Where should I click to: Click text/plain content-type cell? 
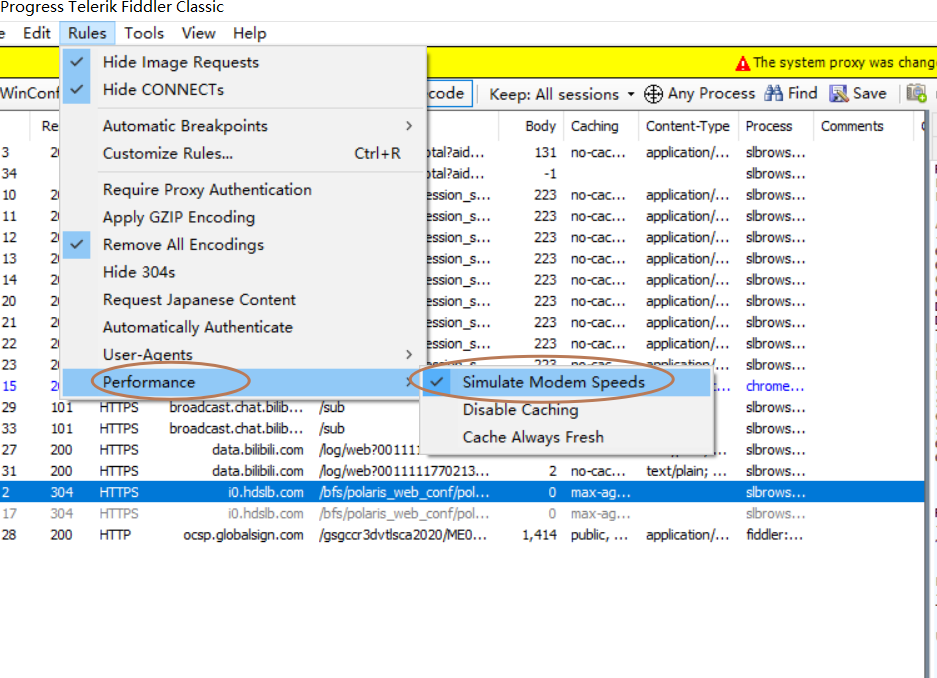click(x=686, y=471)
